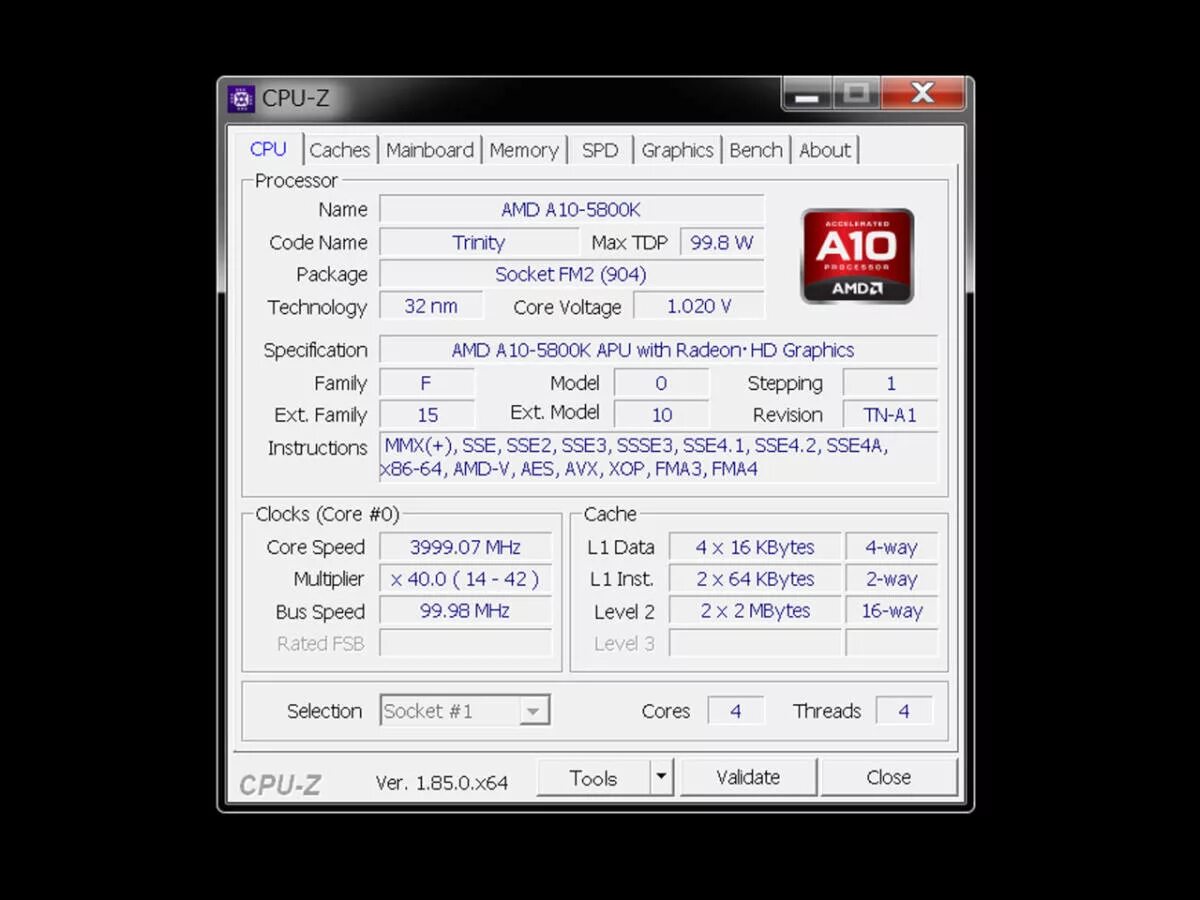
Task: Open the Memory tab
Action: tap(524, 150)
